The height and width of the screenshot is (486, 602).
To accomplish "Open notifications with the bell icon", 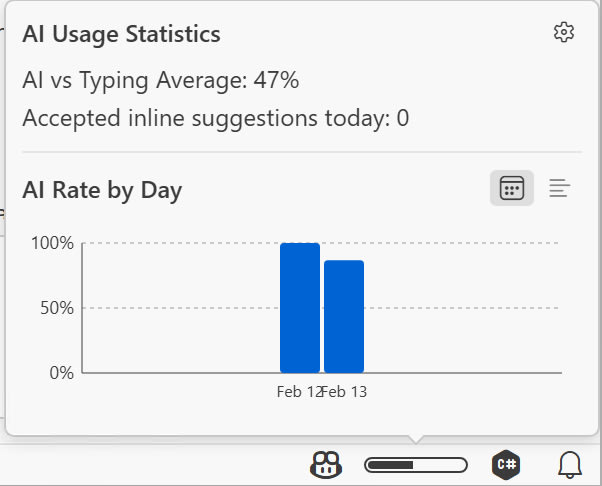I will [x=569, y=464].
